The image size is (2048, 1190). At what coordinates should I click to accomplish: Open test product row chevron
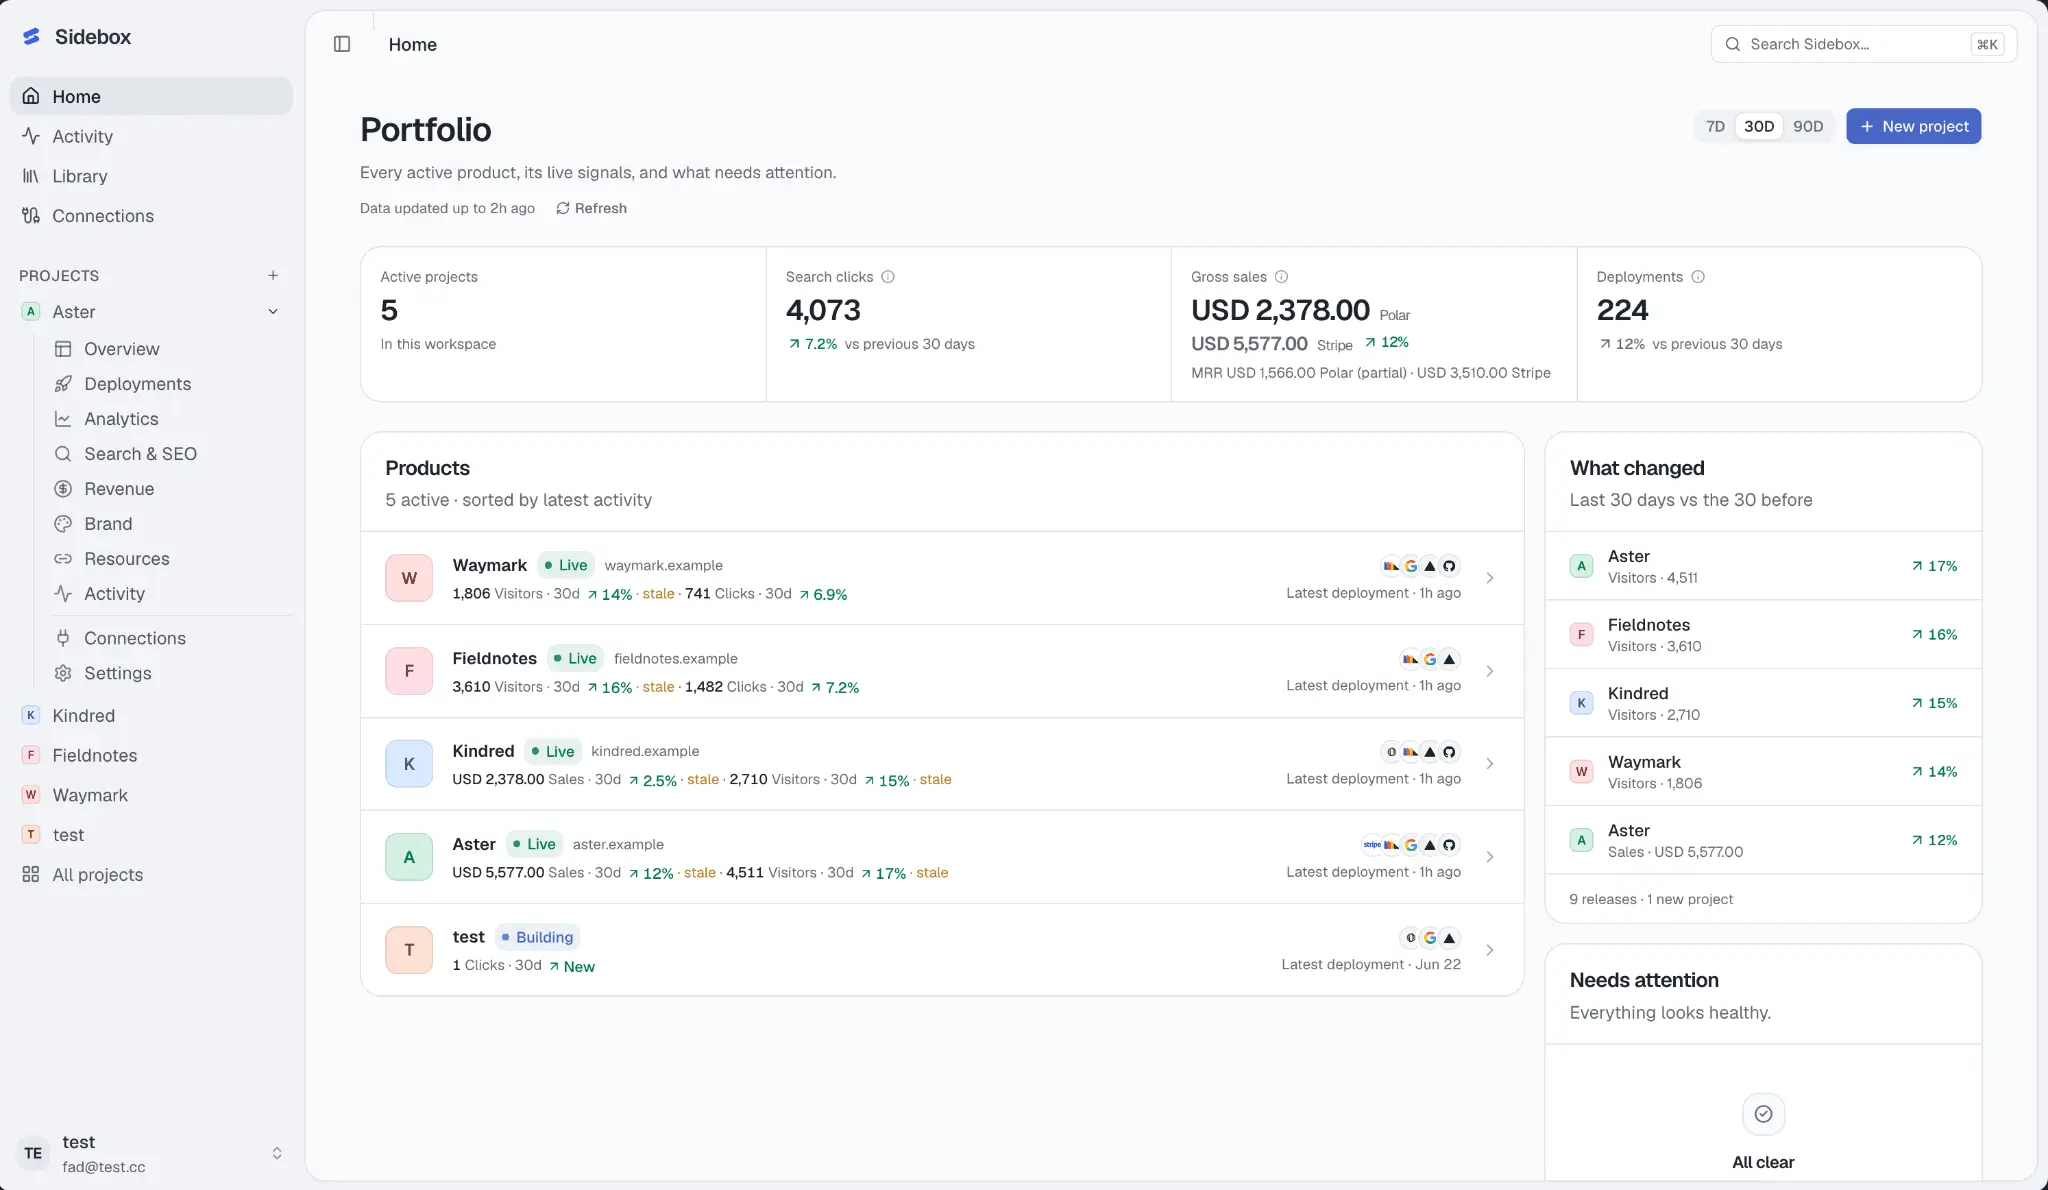(1490, 950)
